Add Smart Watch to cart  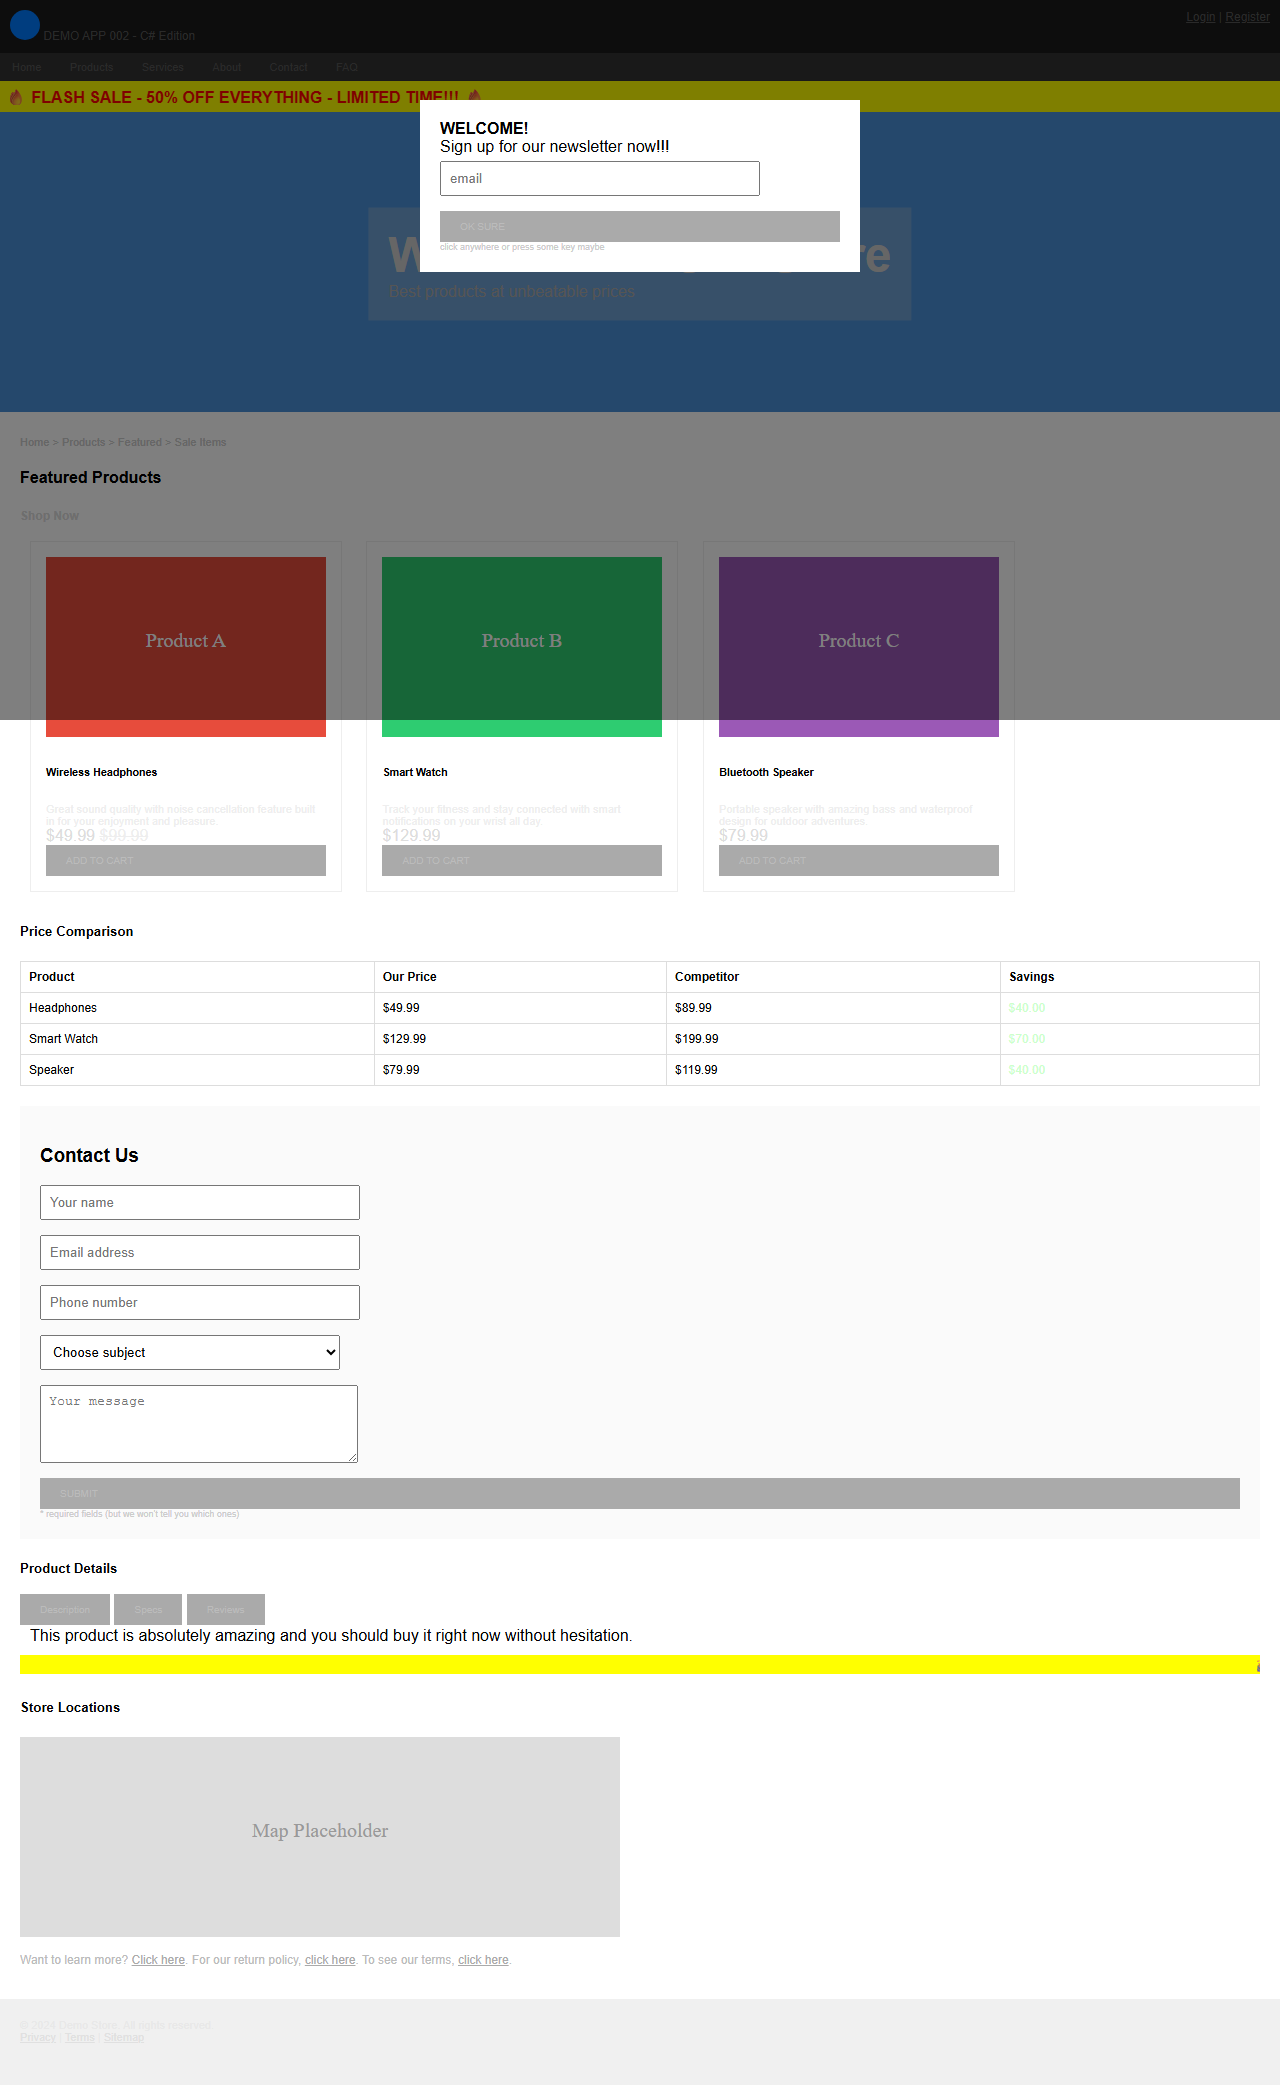click(x=522, y=860)
